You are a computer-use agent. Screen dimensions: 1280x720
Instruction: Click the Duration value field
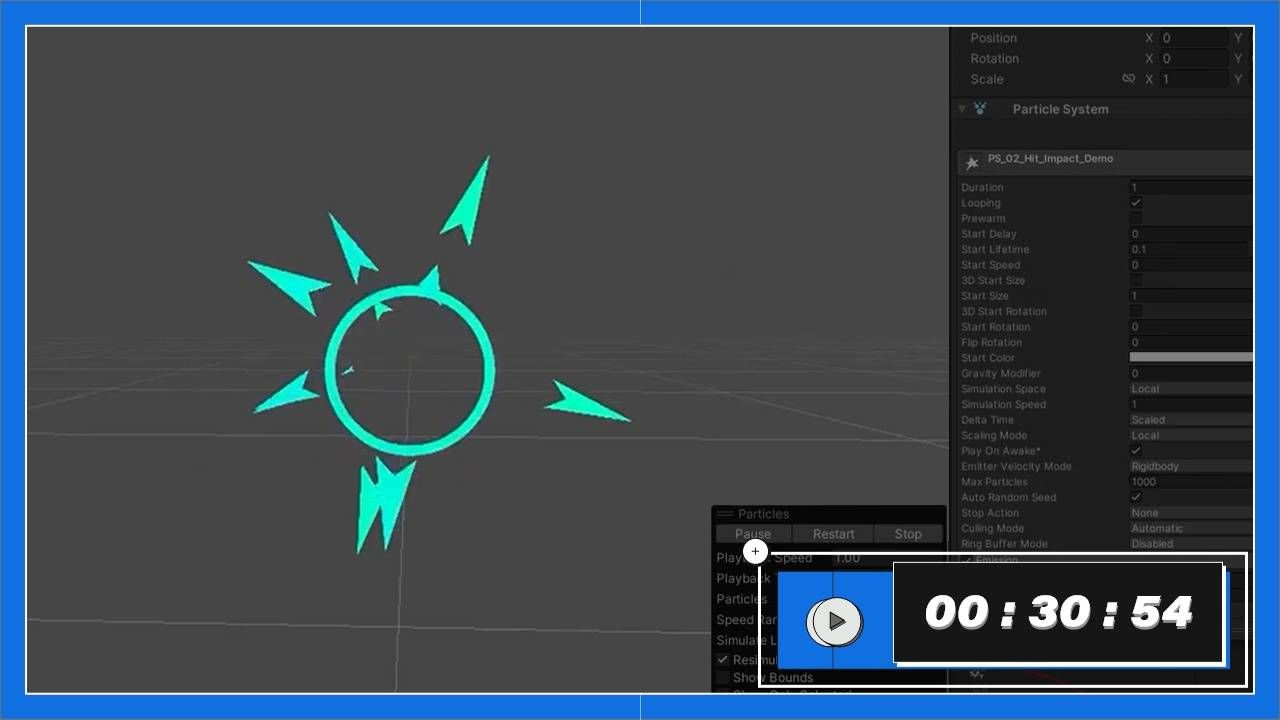tap(1190, 187)
